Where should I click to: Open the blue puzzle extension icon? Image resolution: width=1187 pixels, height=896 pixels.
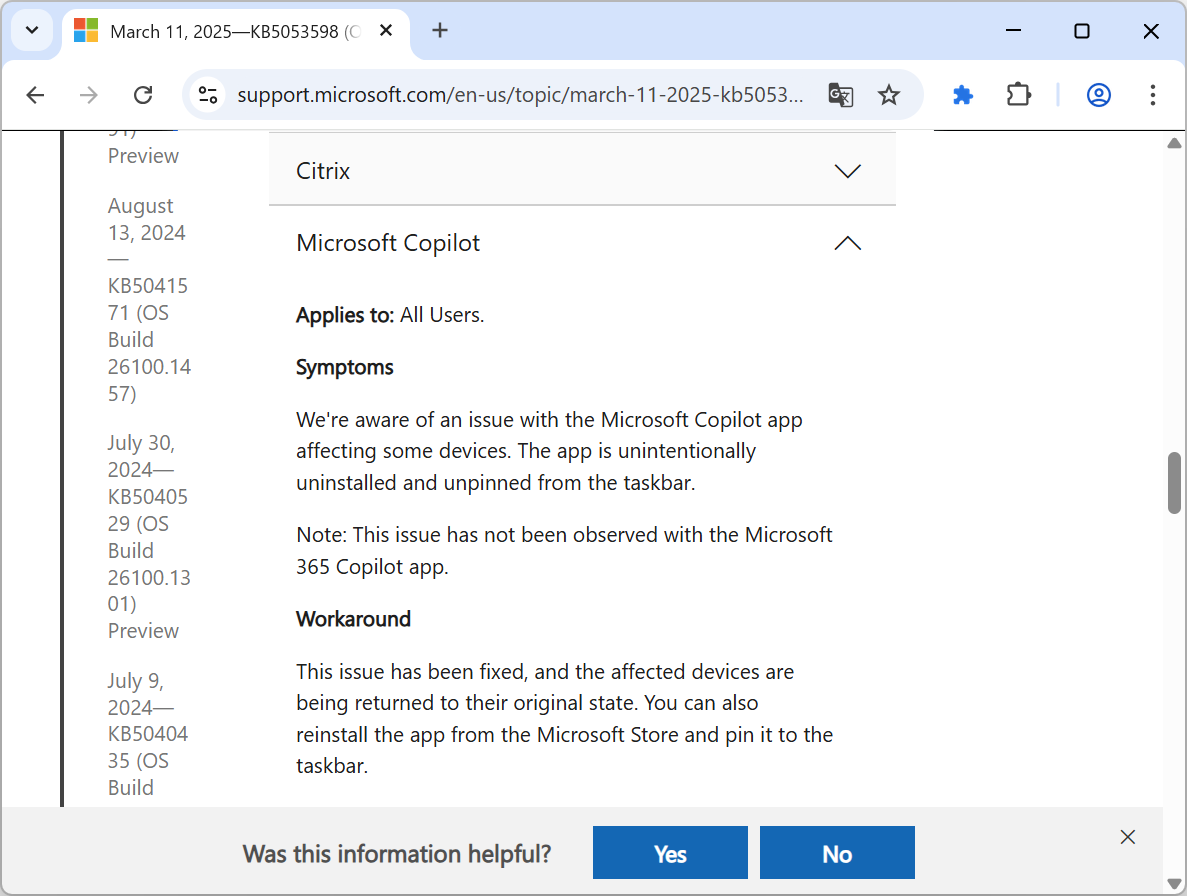tap(963, 95)
